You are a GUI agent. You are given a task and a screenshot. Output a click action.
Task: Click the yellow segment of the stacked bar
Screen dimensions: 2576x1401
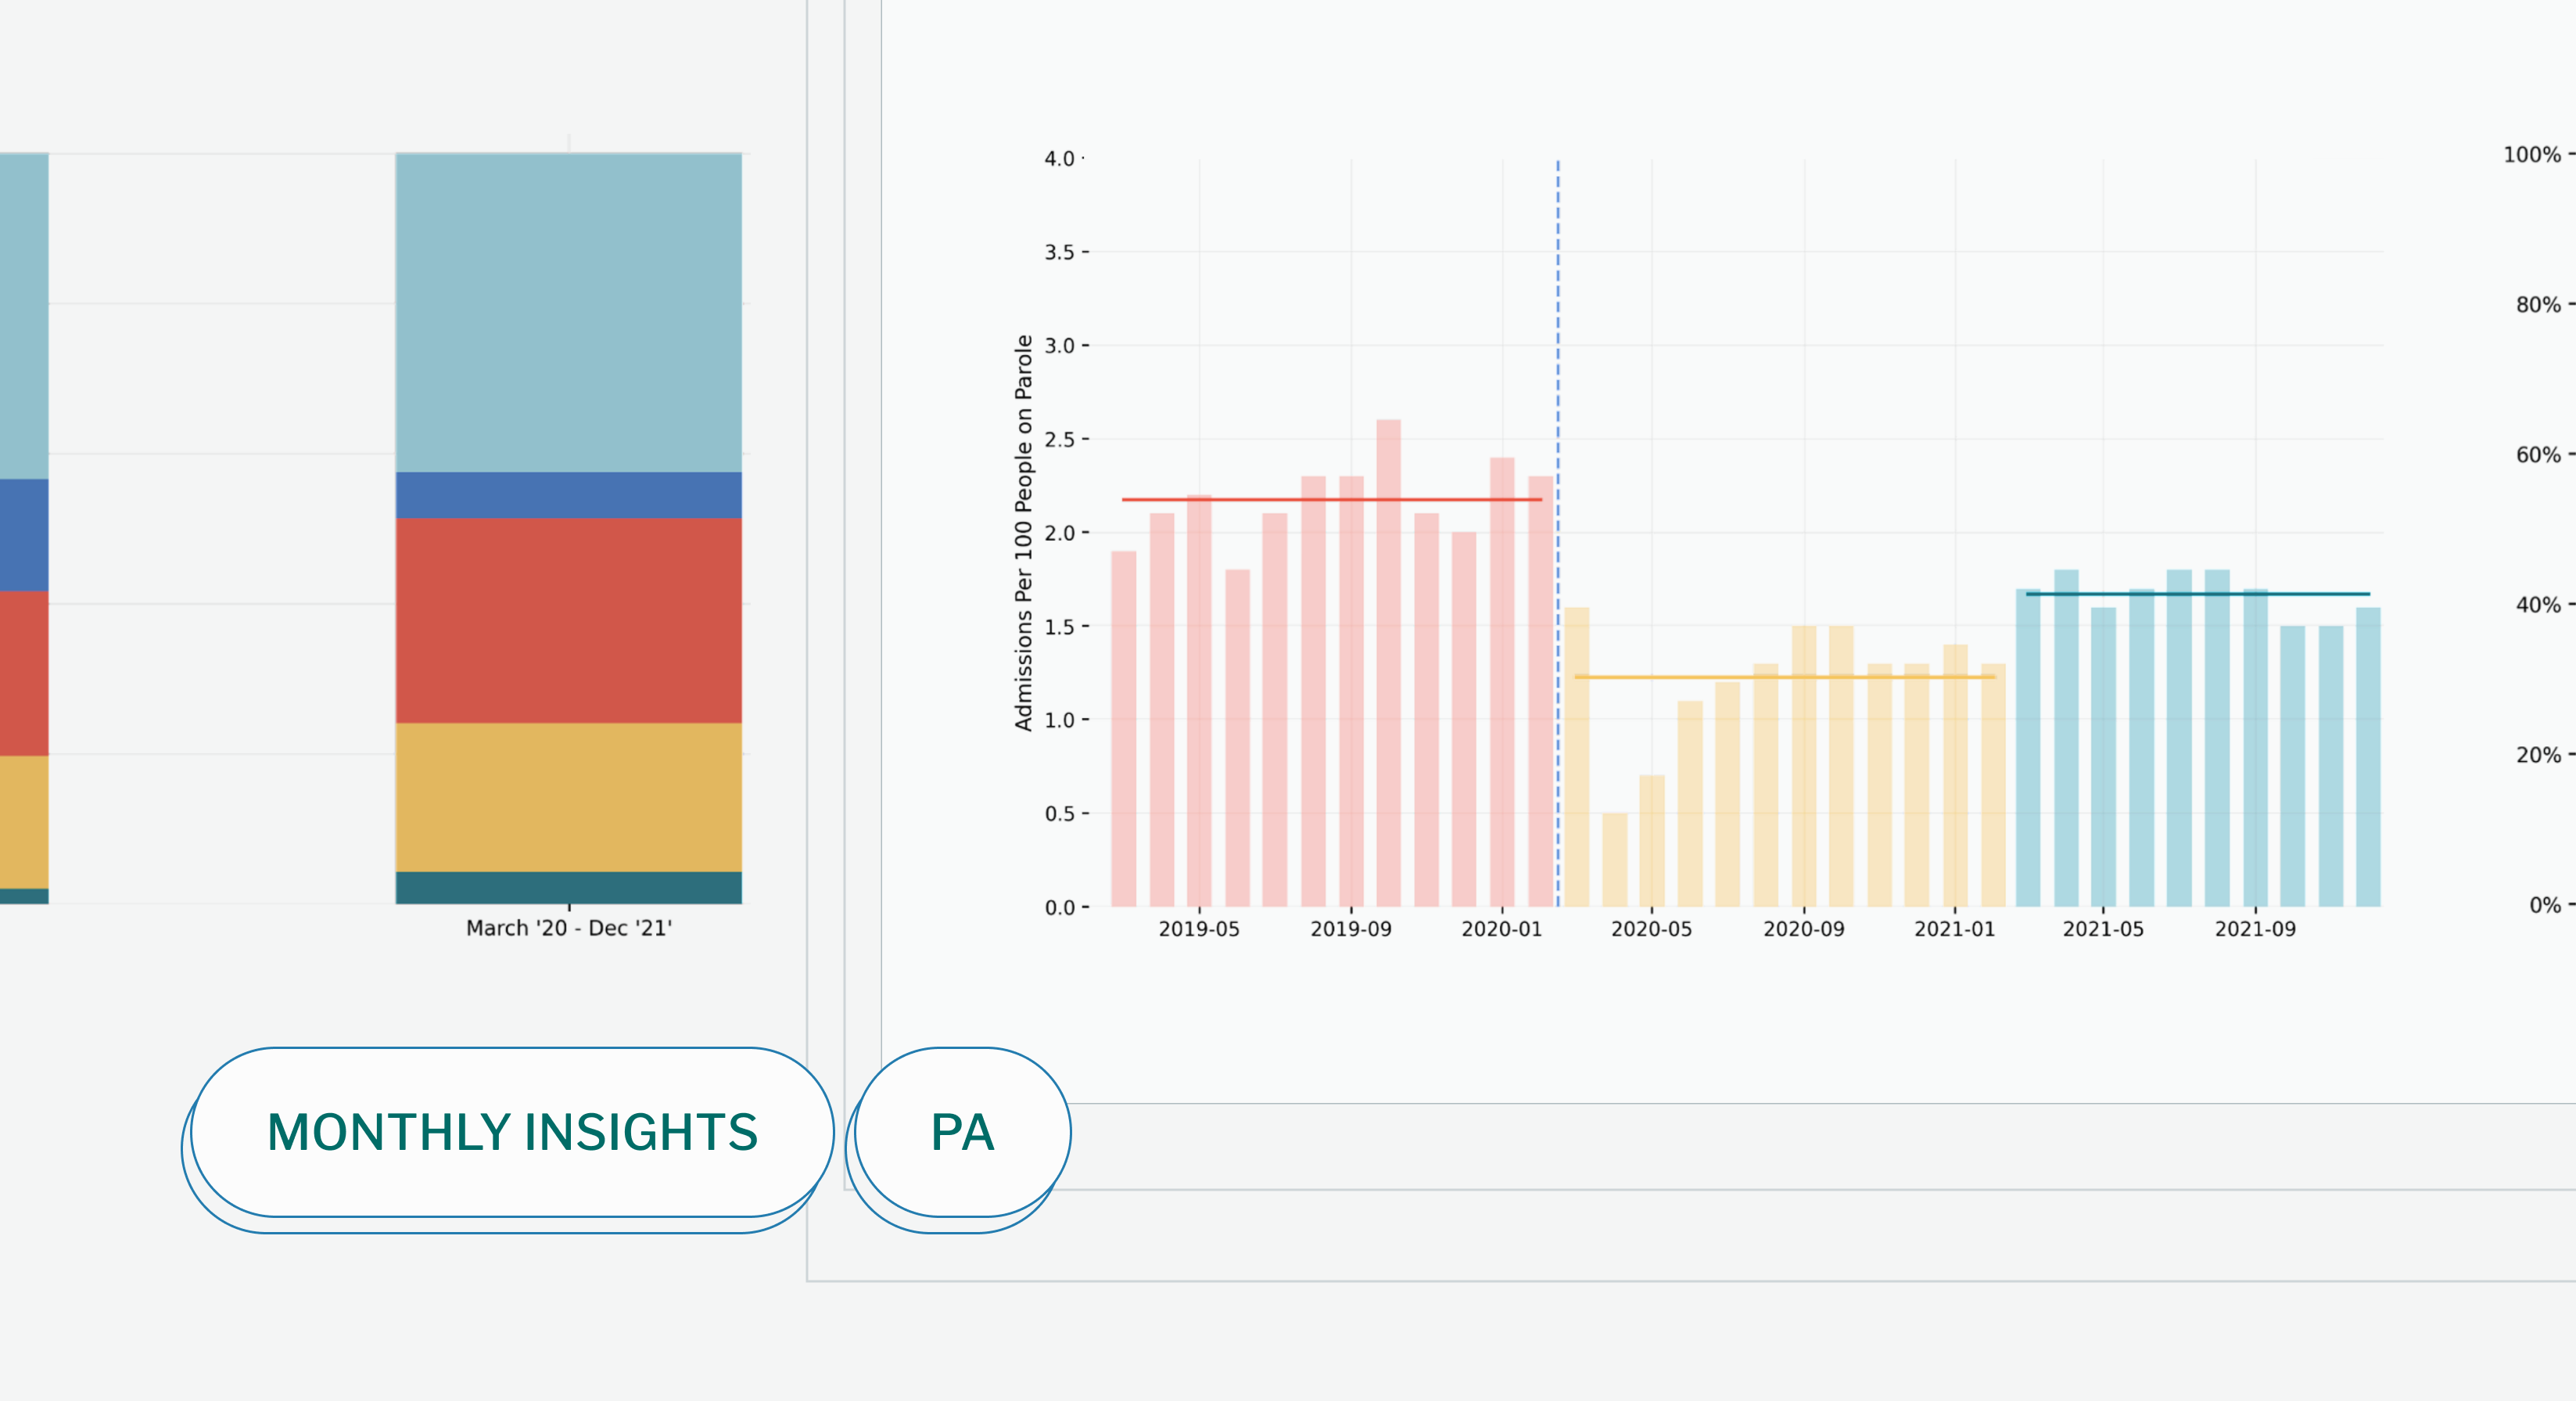[x=568, y=797]
